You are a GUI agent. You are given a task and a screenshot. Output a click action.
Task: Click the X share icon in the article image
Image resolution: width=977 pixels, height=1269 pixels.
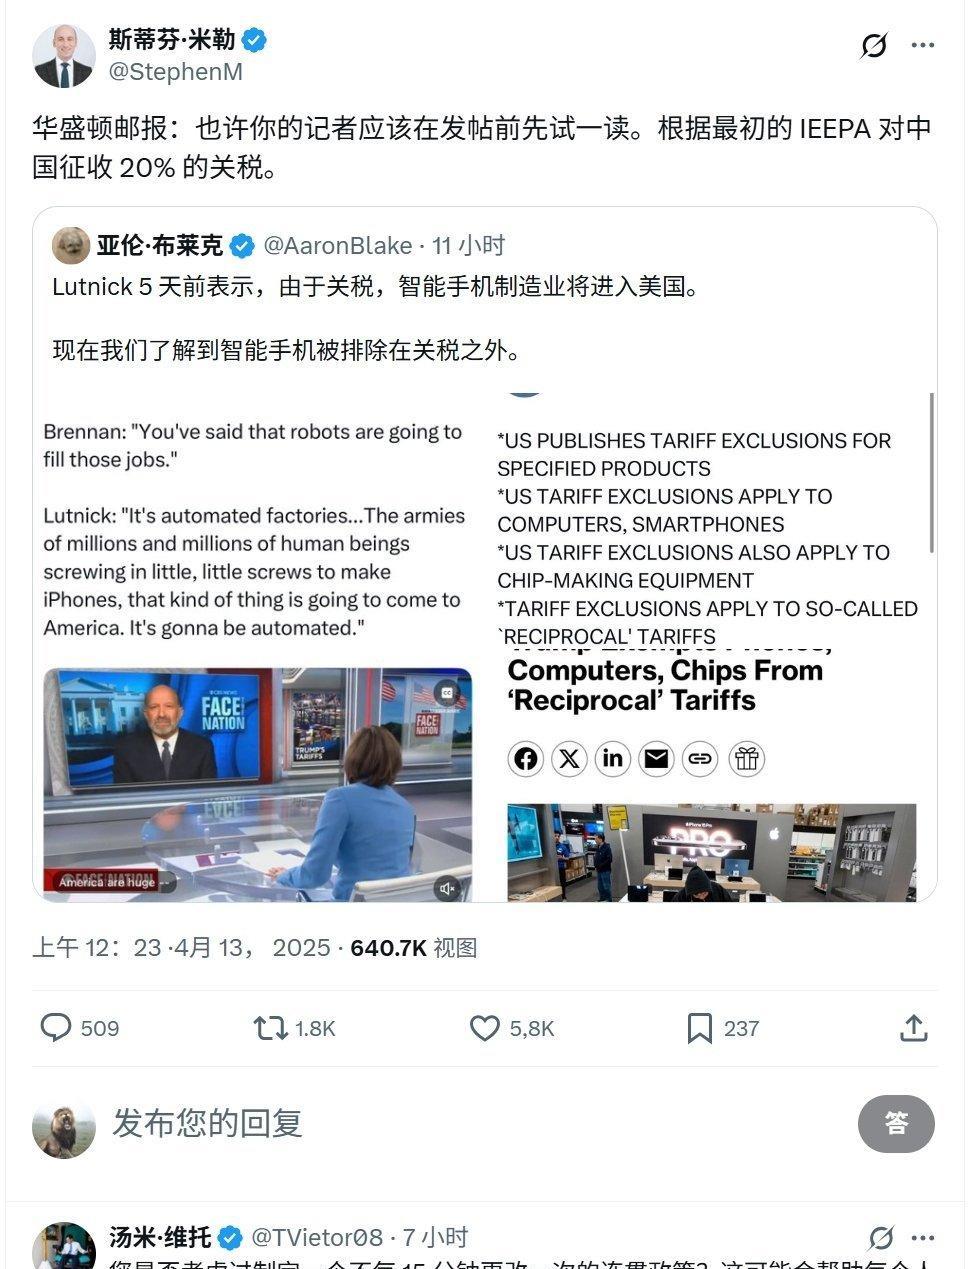point(569,759)
